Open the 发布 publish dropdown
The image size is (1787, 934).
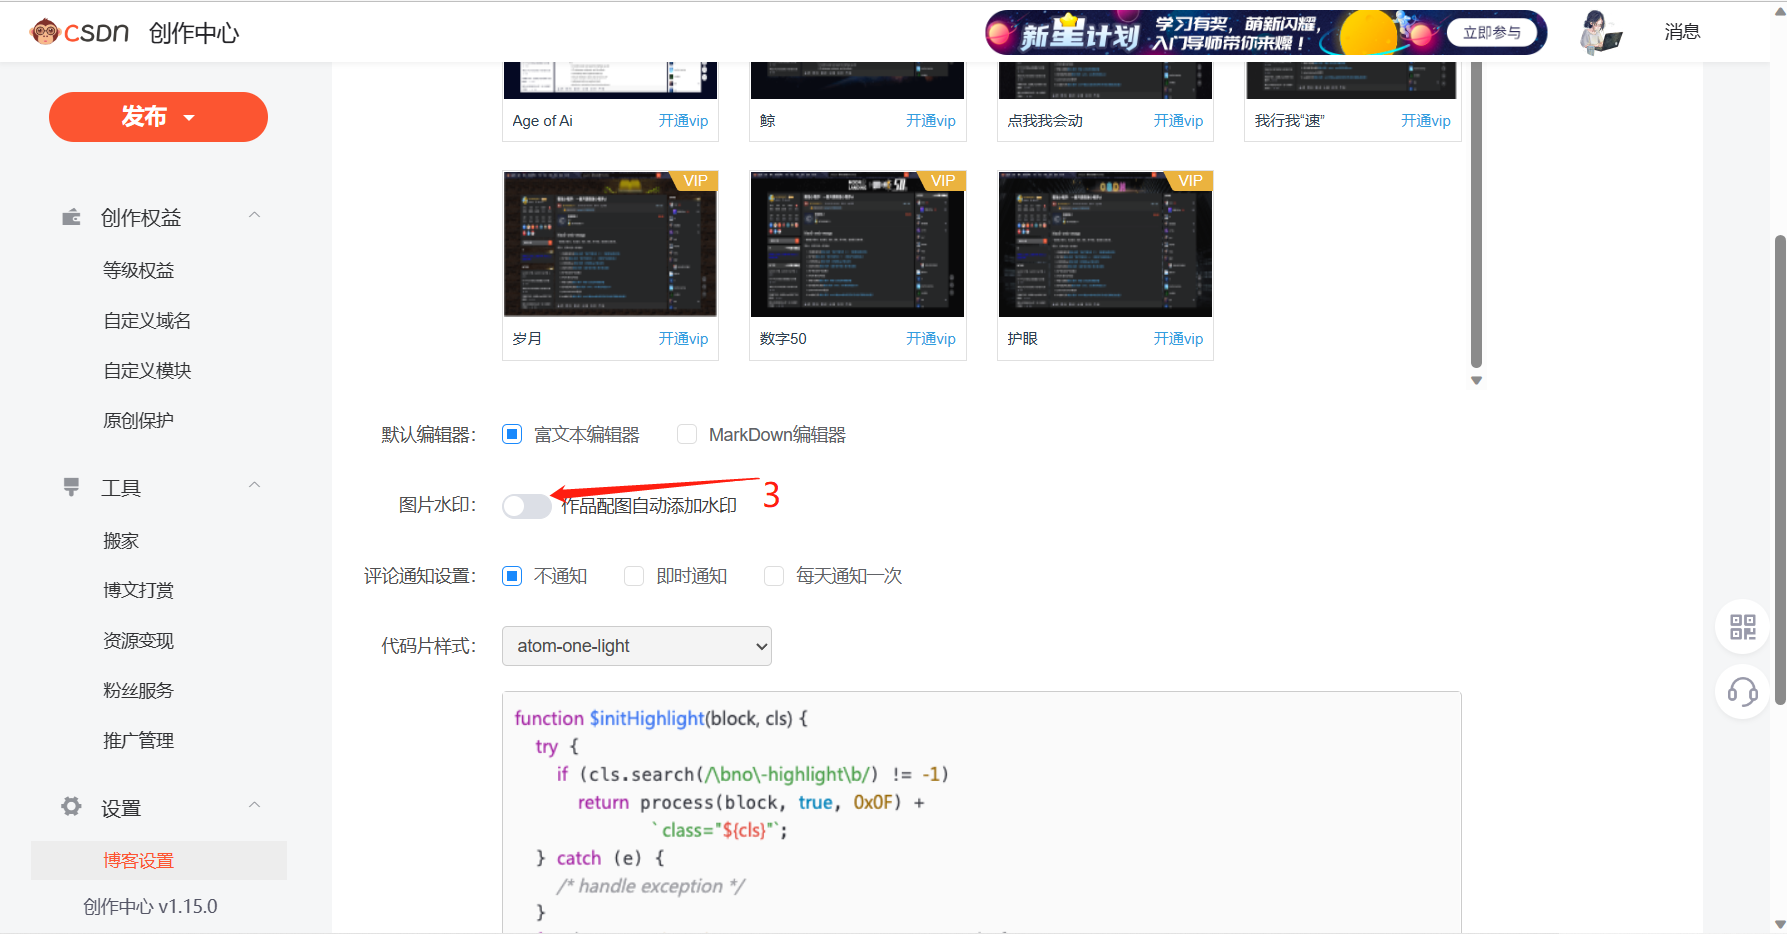click(158, 117)
